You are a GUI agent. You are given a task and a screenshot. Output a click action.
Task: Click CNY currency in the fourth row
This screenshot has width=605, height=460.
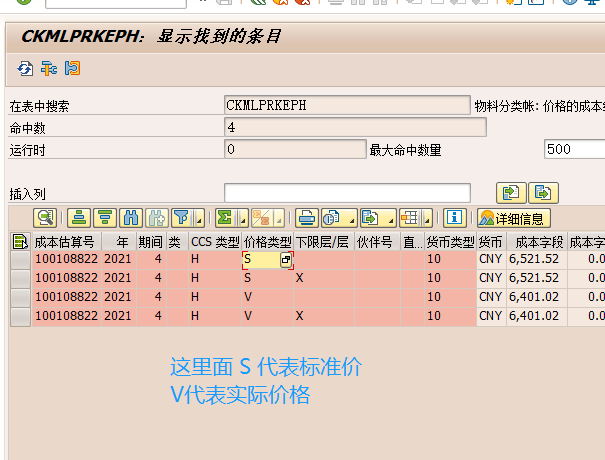[x=490, y=316]
